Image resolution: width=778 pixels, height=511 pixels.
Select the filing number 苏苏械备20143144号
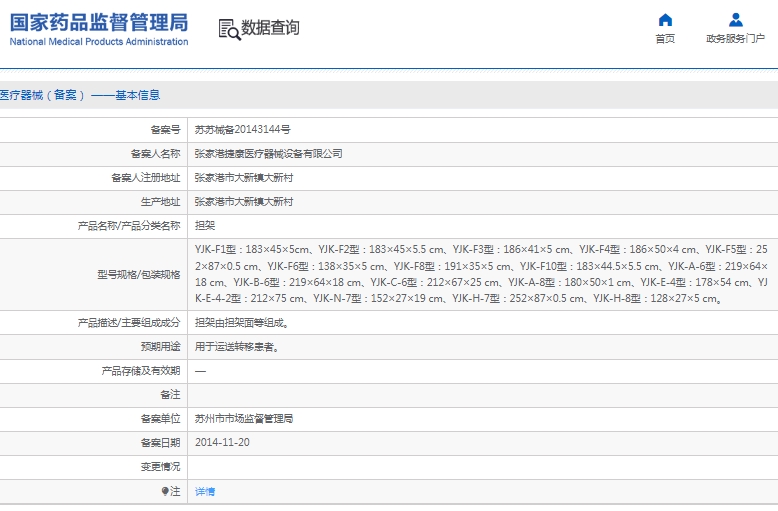pyautogui.click(x=243, y=129)
